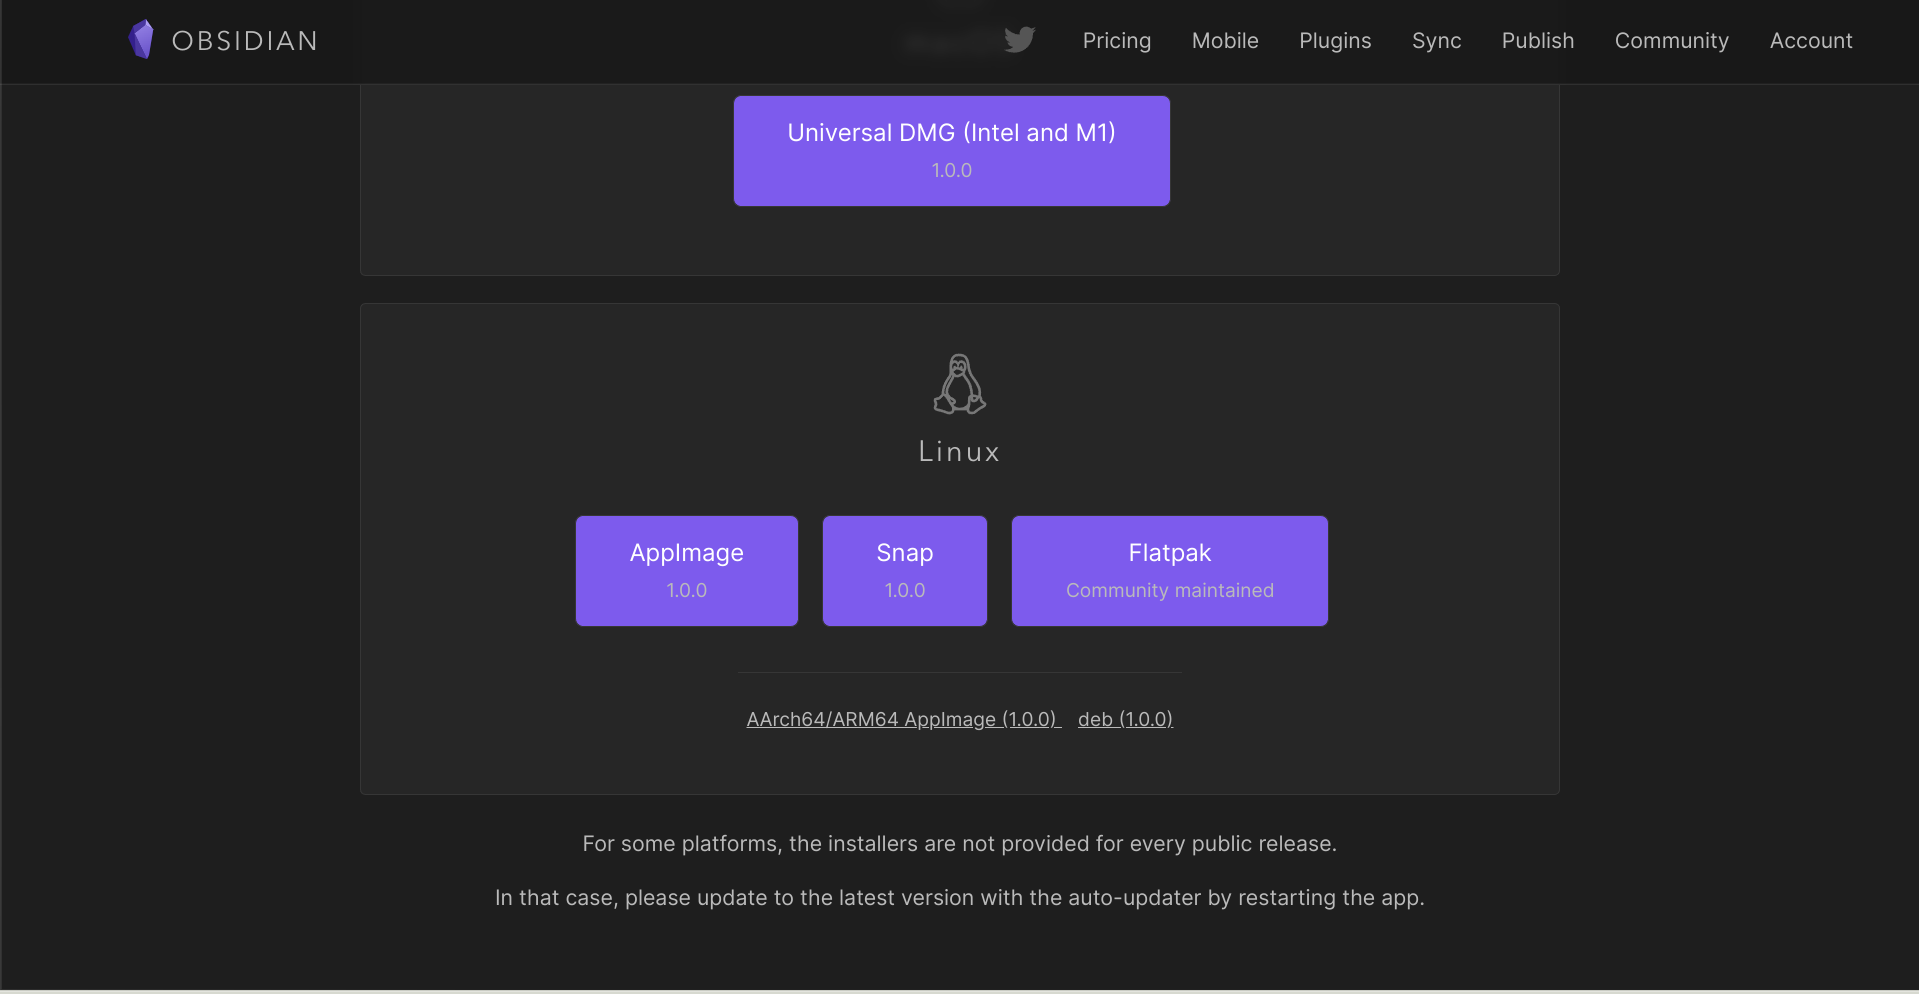Viewport: 1919px width, 994px height.
Task: Download the AArch64/ARM64 AppImage link
Action: [x=902, y=719]
